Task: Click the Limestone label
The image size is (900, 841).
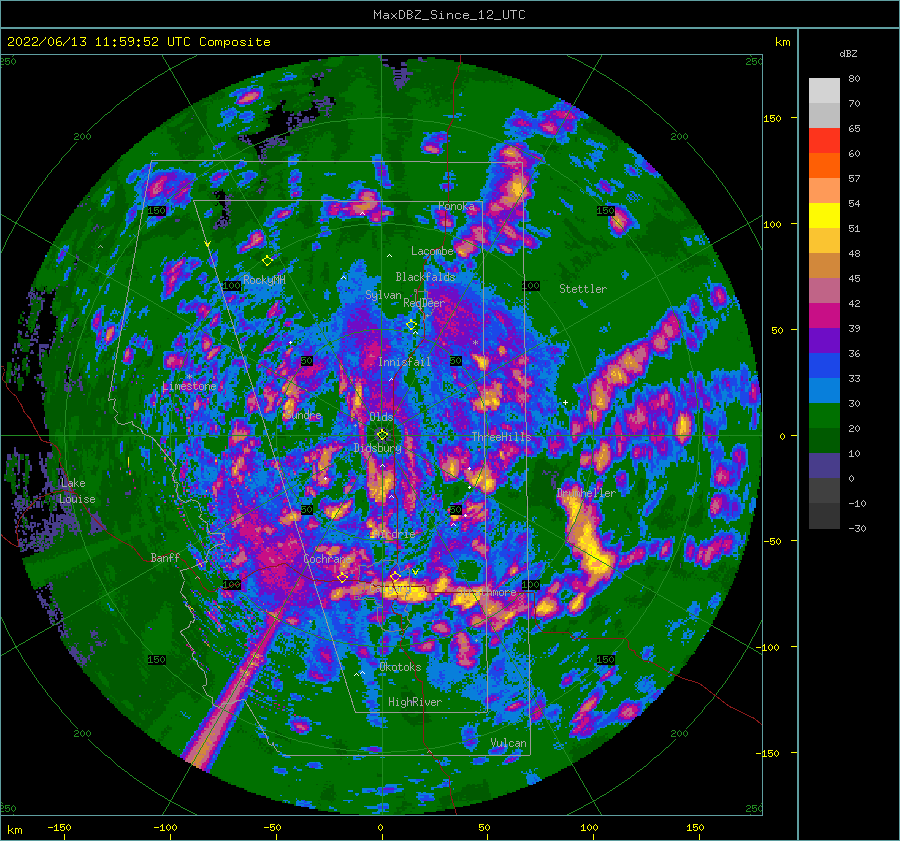Action: [189, 386]
